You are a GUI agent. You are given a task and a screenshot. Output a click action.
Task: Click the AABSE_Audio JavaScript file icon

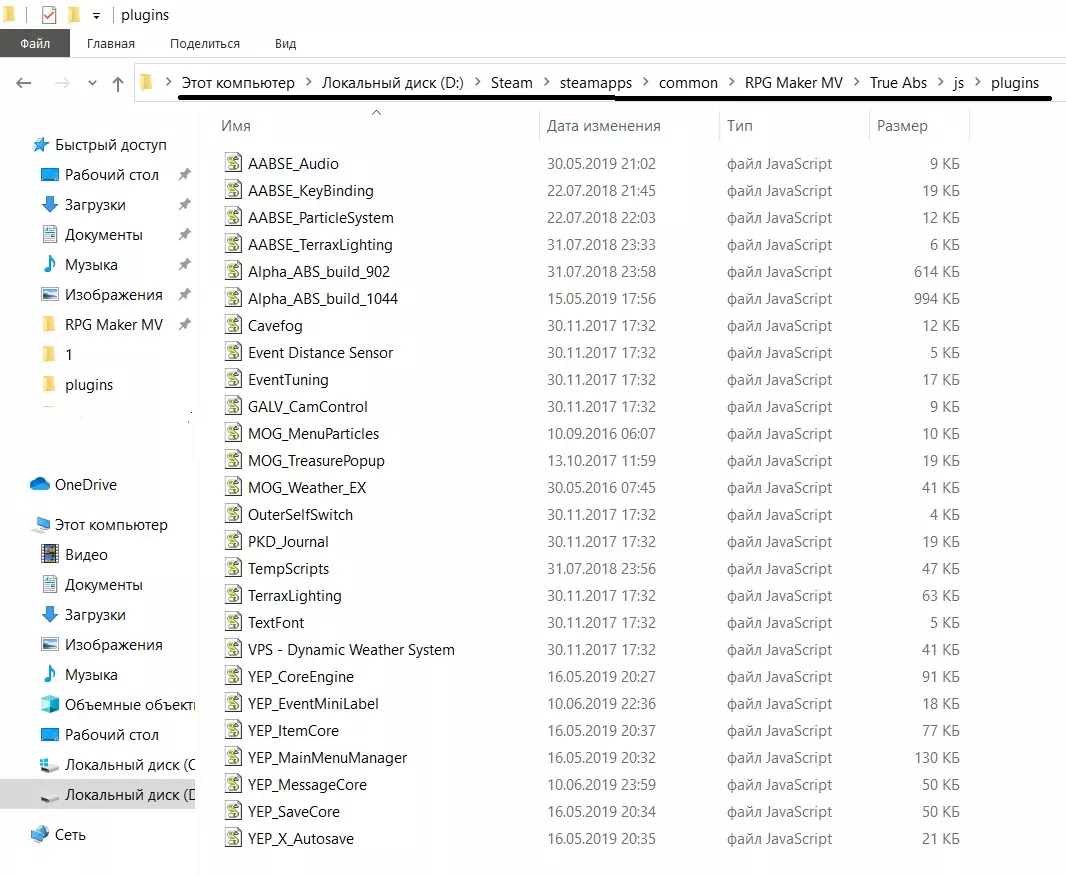pos(233,162)
